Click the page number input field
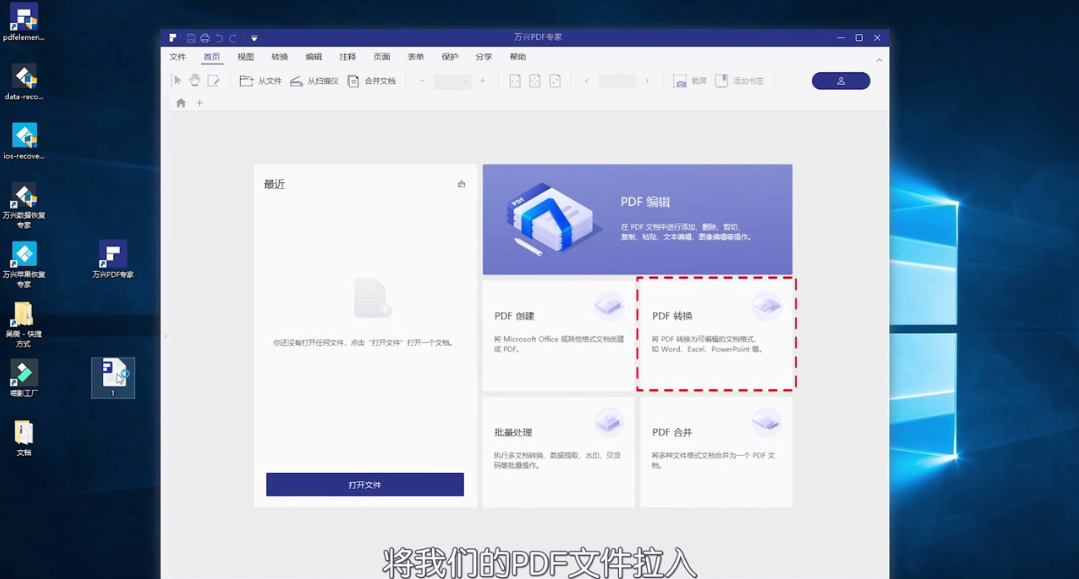1079x579 pixels. click(x=617, y=81)
